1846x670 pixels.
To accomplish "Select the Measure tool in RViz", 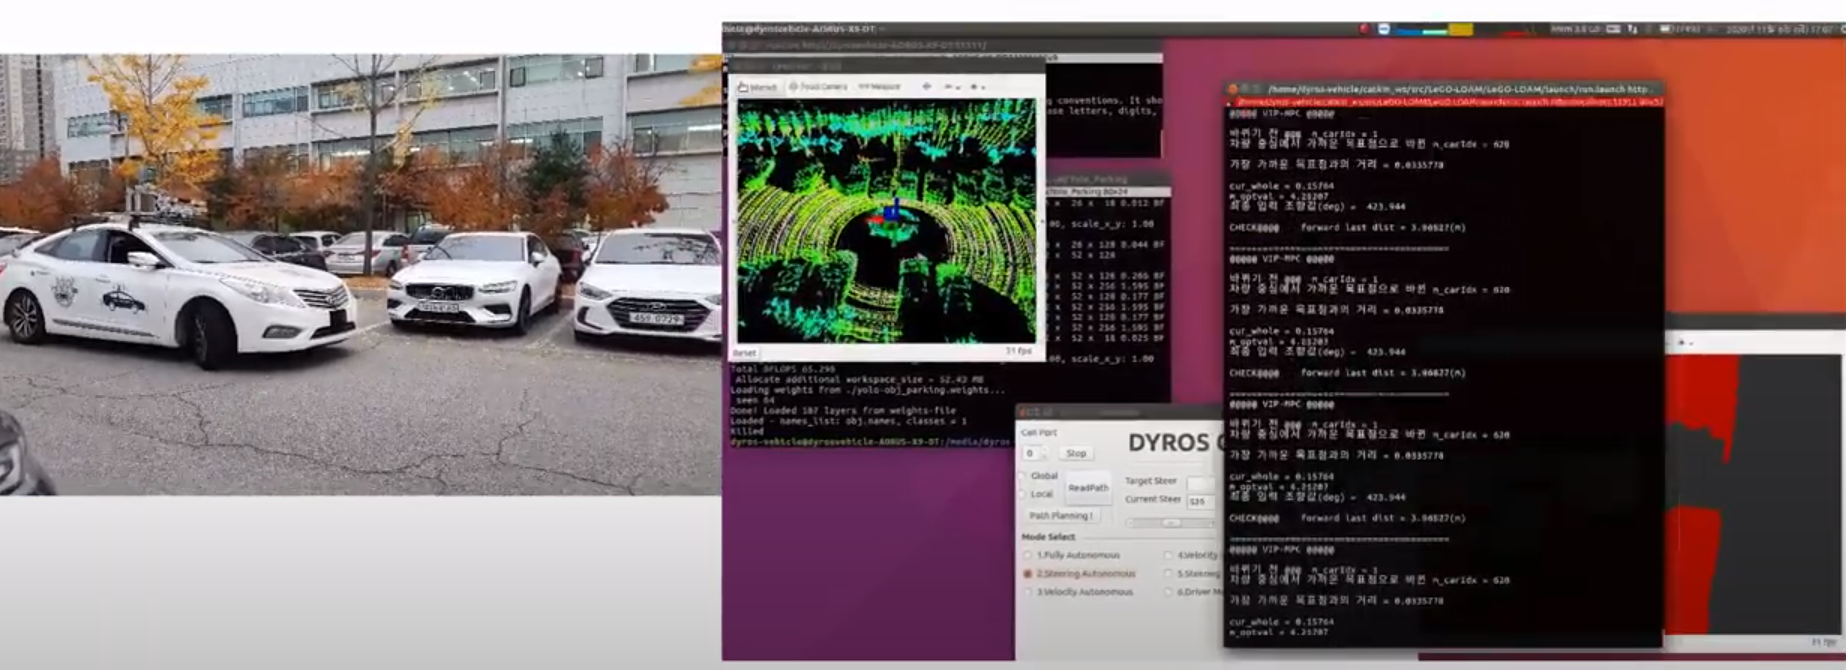I will (879, 87).
